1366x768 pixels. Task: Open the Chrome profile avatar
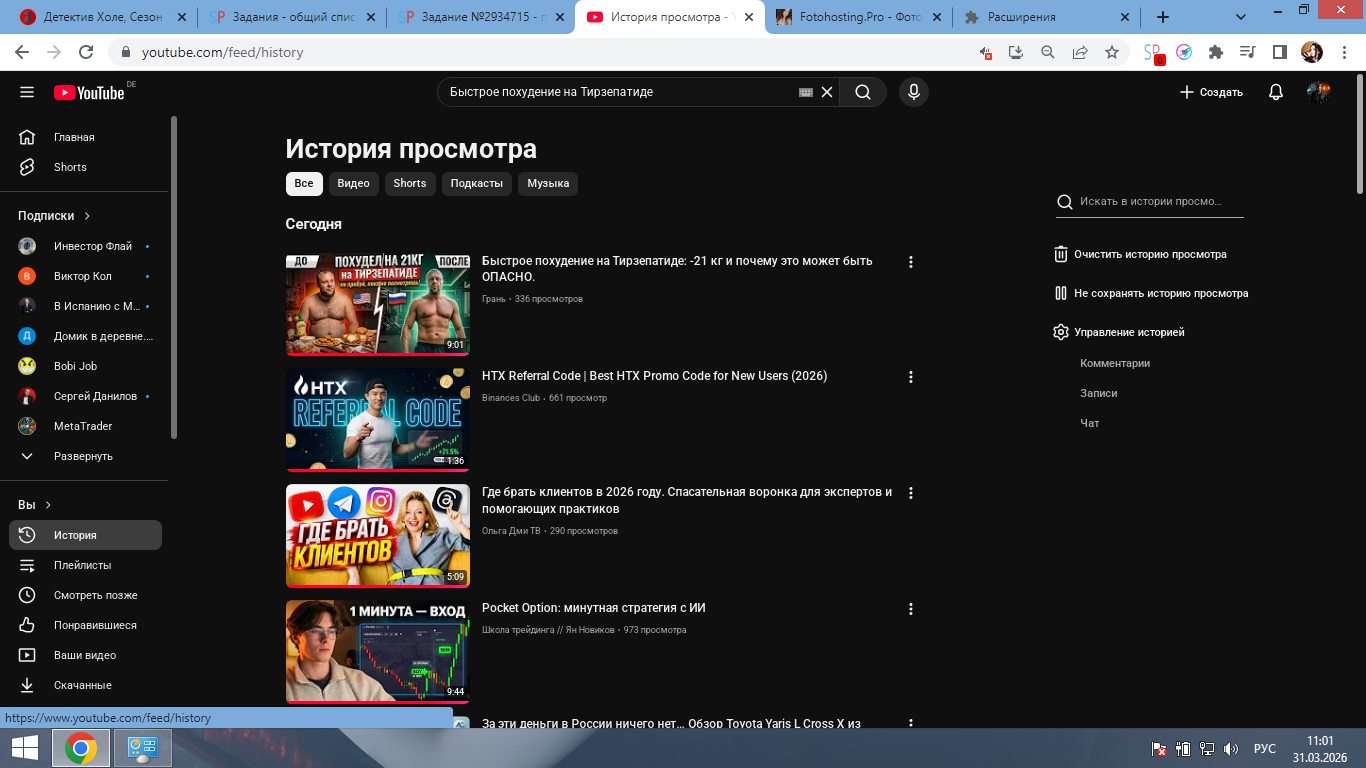coord(1311,52)
